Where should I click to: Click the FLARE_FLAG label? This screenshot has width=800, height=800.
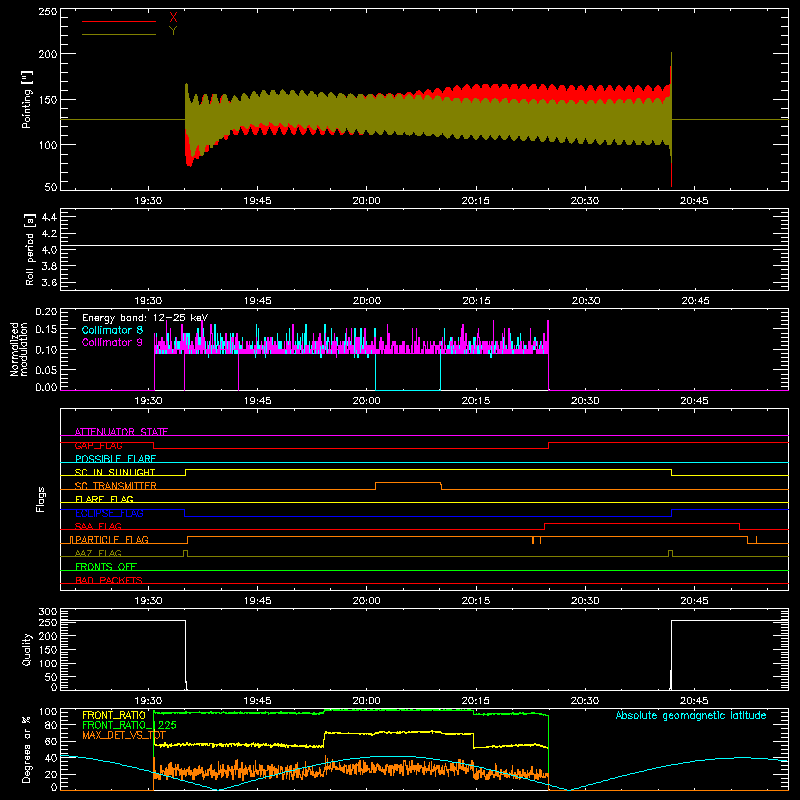[x=104, y=499]
